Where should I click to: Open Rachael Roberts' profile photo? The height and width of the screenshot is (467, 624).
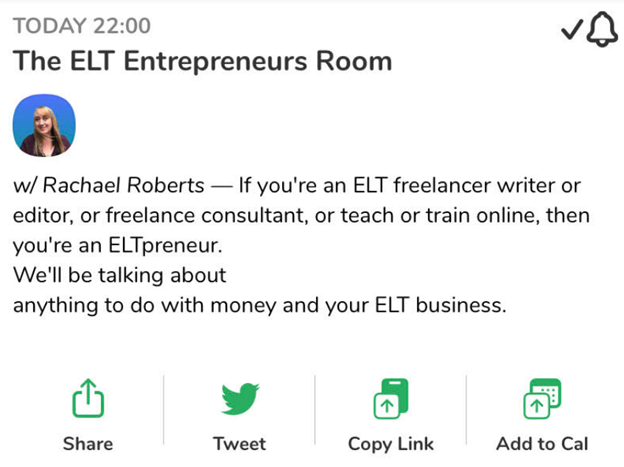44,127
